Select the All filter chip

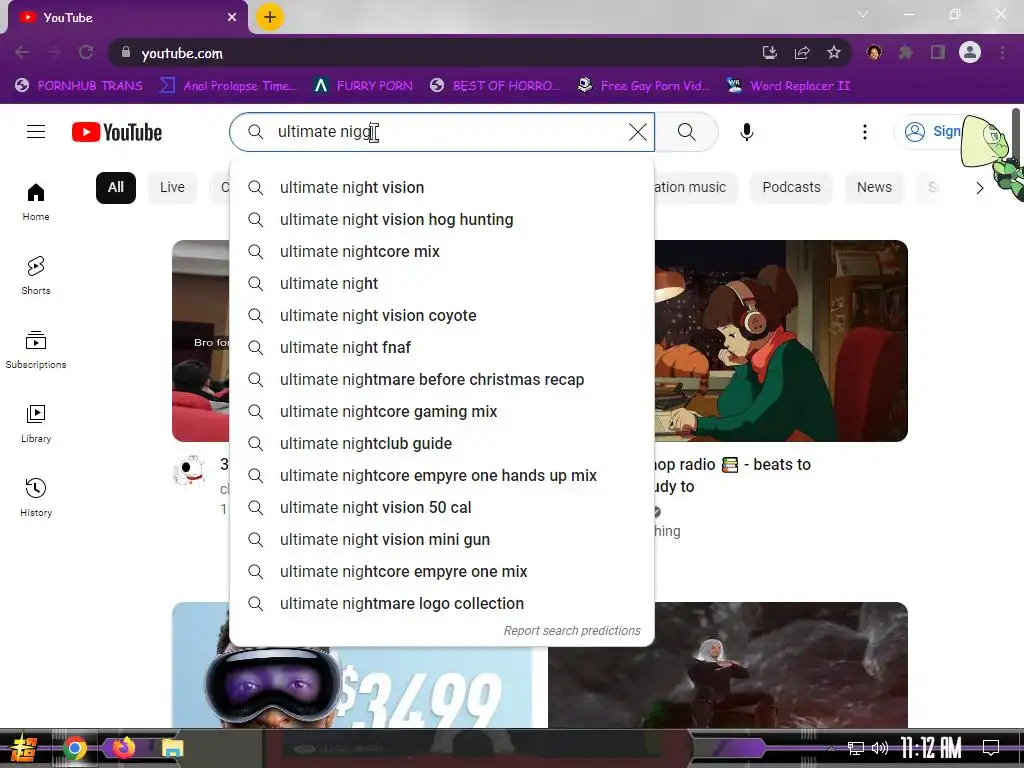click(116, 187)
